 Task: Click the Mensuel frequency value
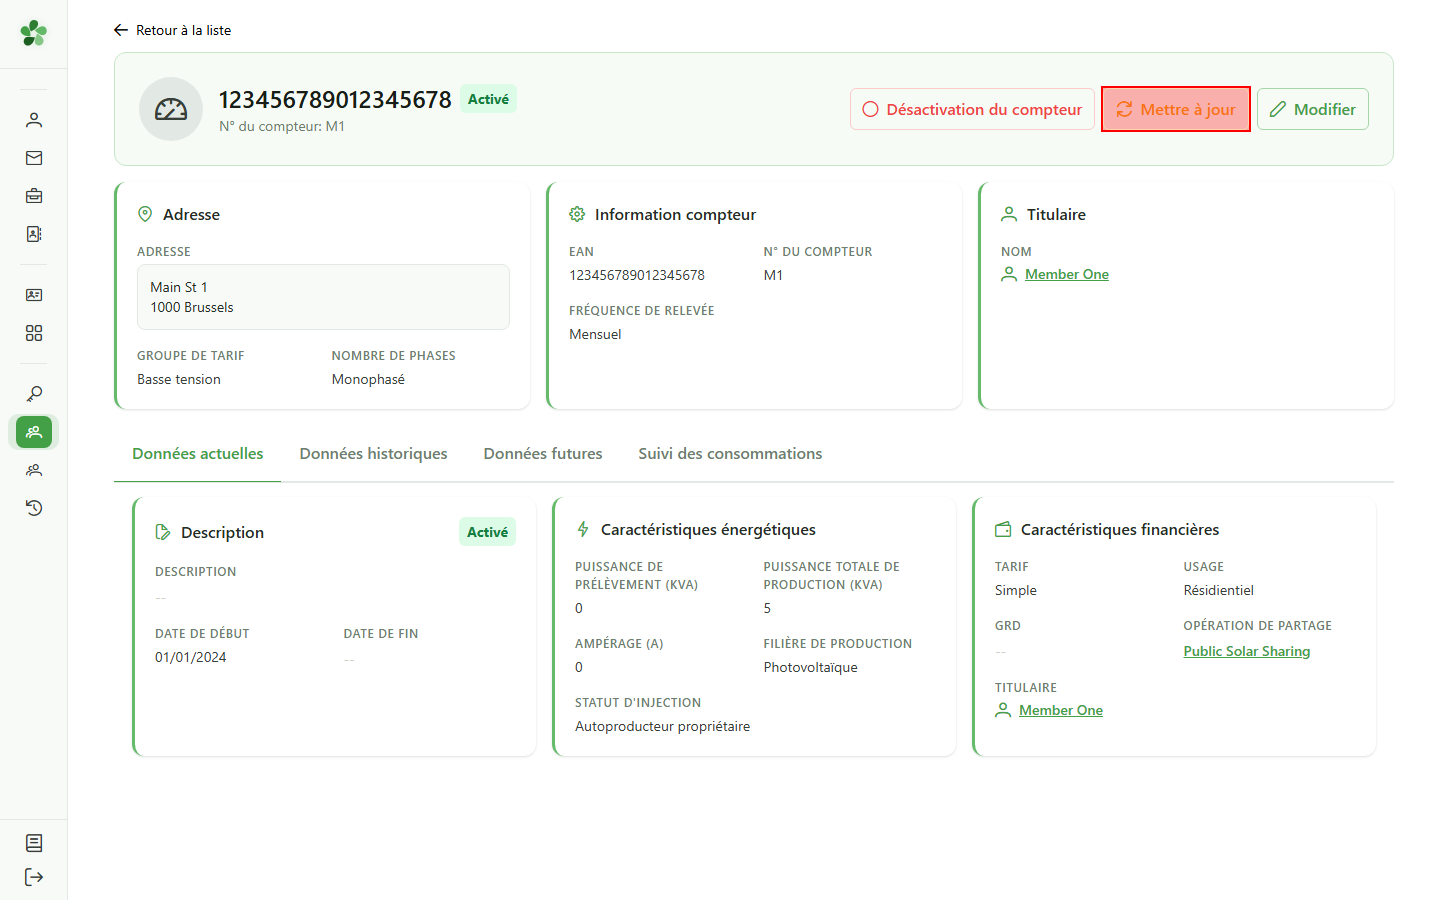point(595,334)
